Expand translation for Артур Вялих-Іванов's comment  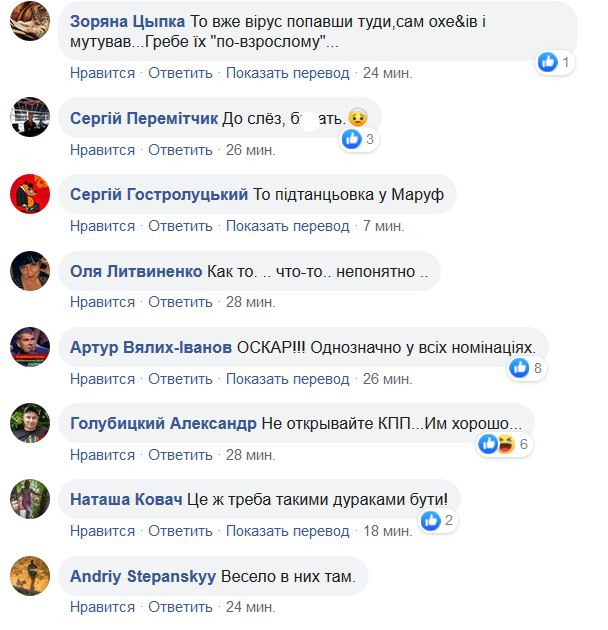point(287,379)
